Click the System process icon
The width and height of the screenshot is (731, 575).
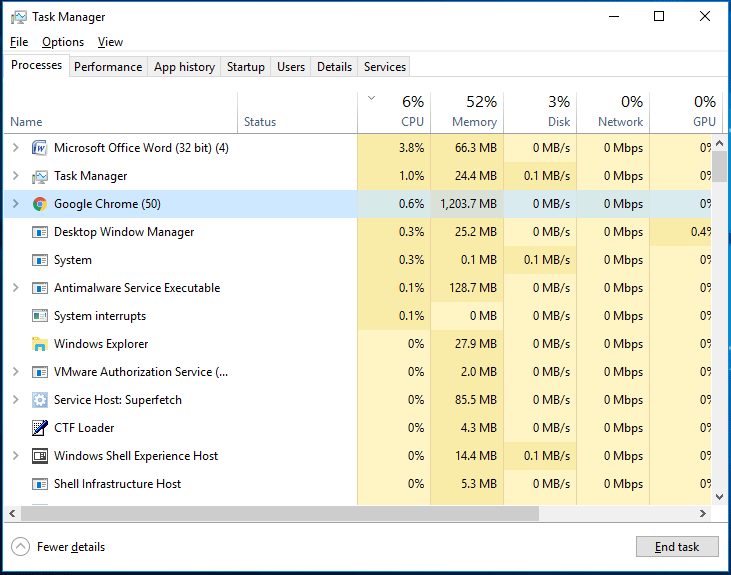(x=40, y=260)
